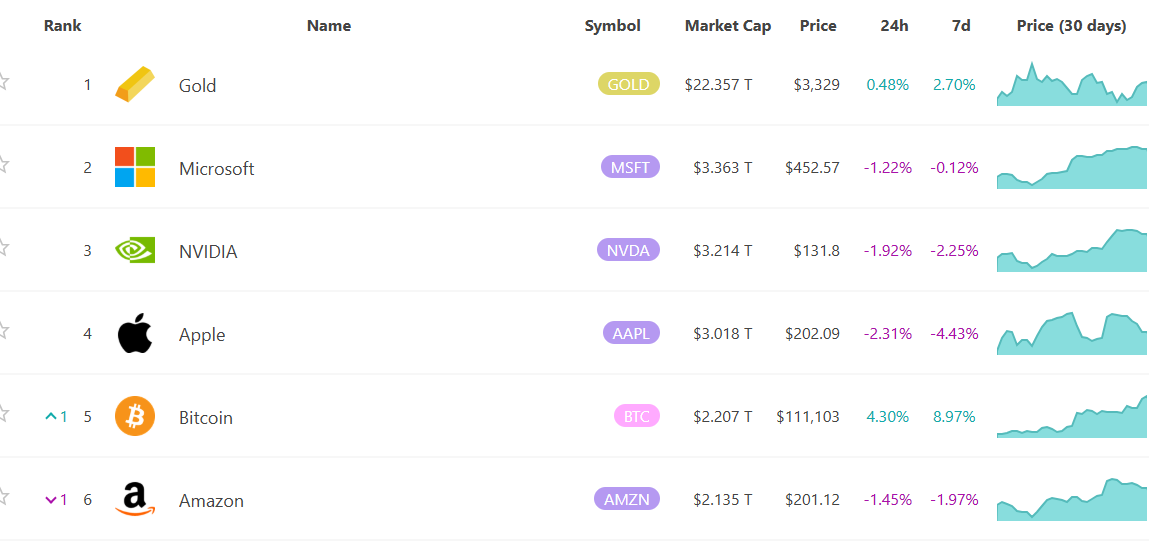
Task: Click the Bitcoin logo icon
Action: coord(135,416)
